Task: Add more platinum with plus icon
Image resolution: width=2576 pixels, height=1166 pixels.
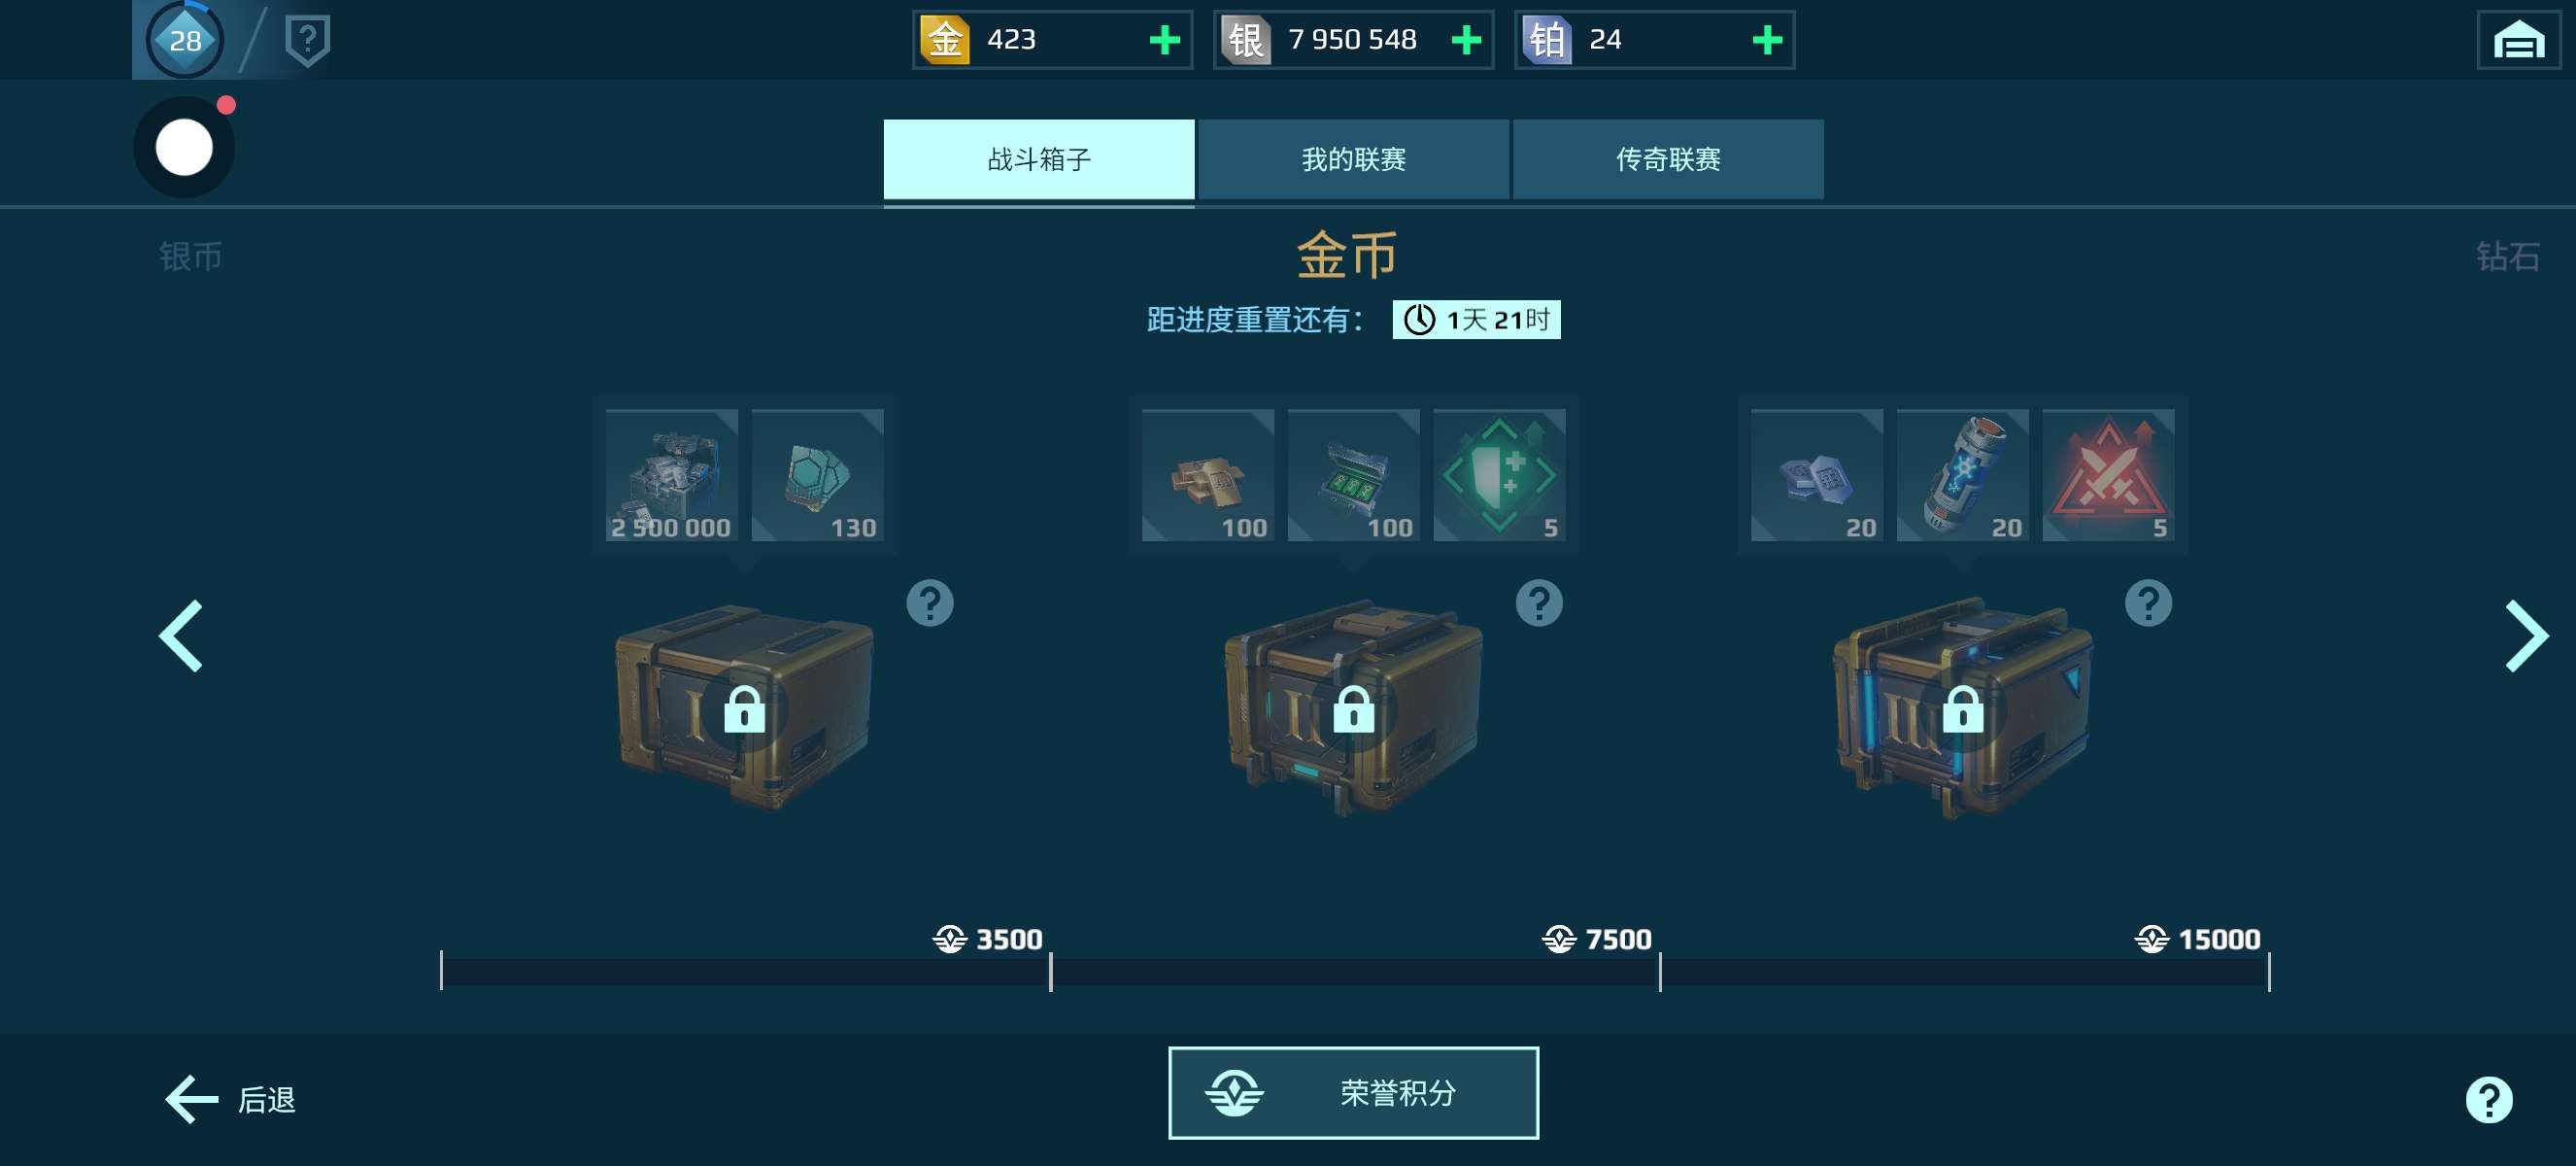Action: click(1767, 40)
